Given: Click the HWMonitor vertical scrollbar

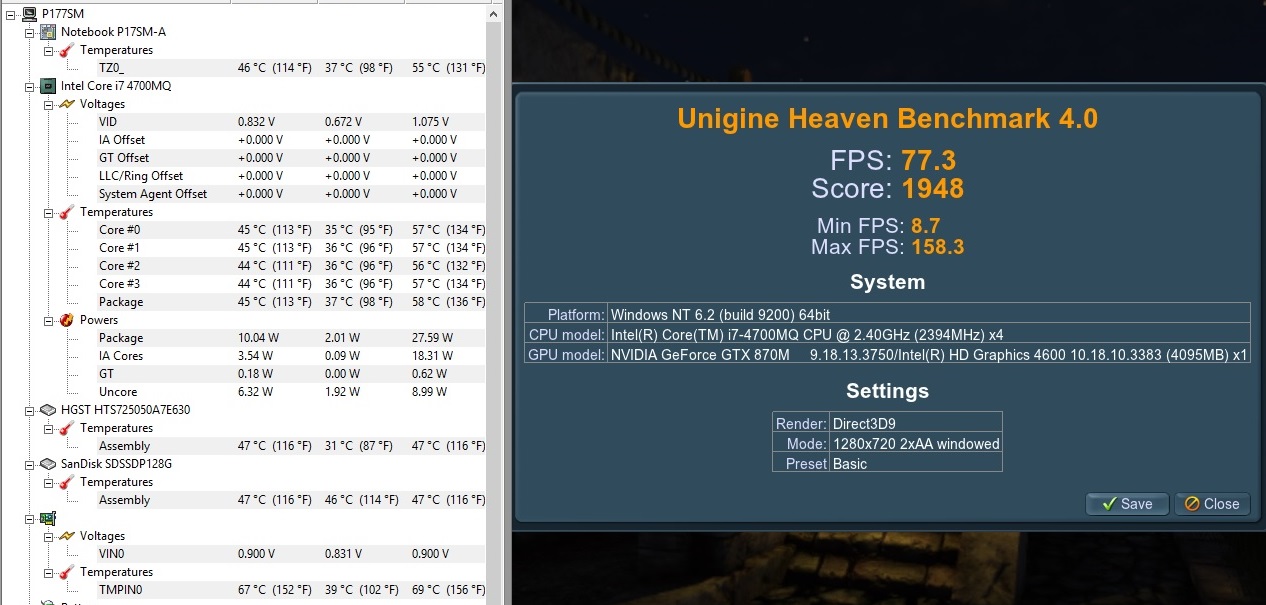Looking at the screenshot, I should tap(493, 302).
